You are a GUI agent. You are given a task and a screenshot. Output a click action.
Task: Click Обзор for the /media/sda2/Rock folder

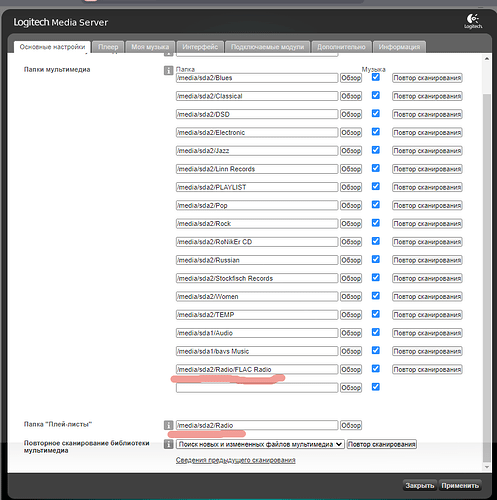(x=351, y=224)
